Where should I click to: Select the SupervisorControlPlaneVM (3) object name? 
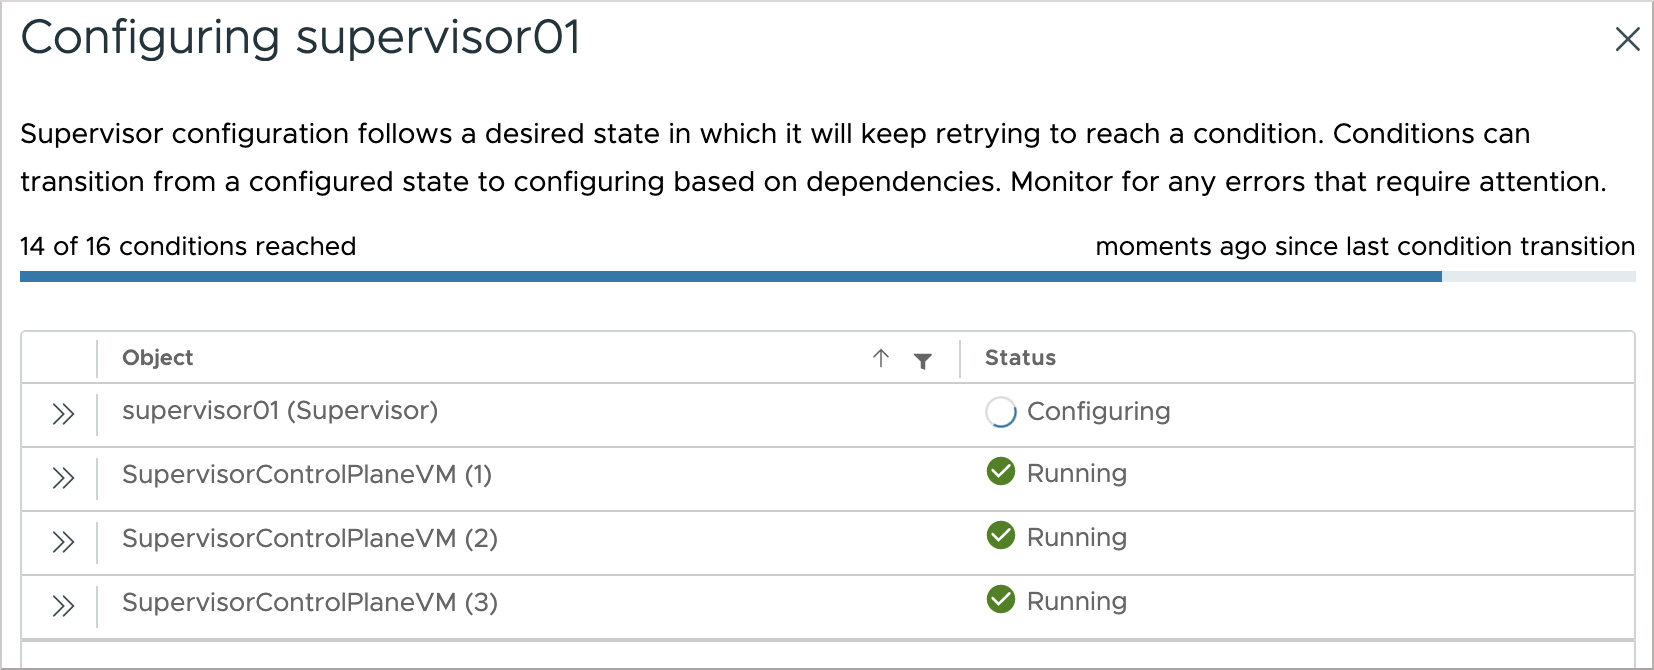[x=310, y=603]
